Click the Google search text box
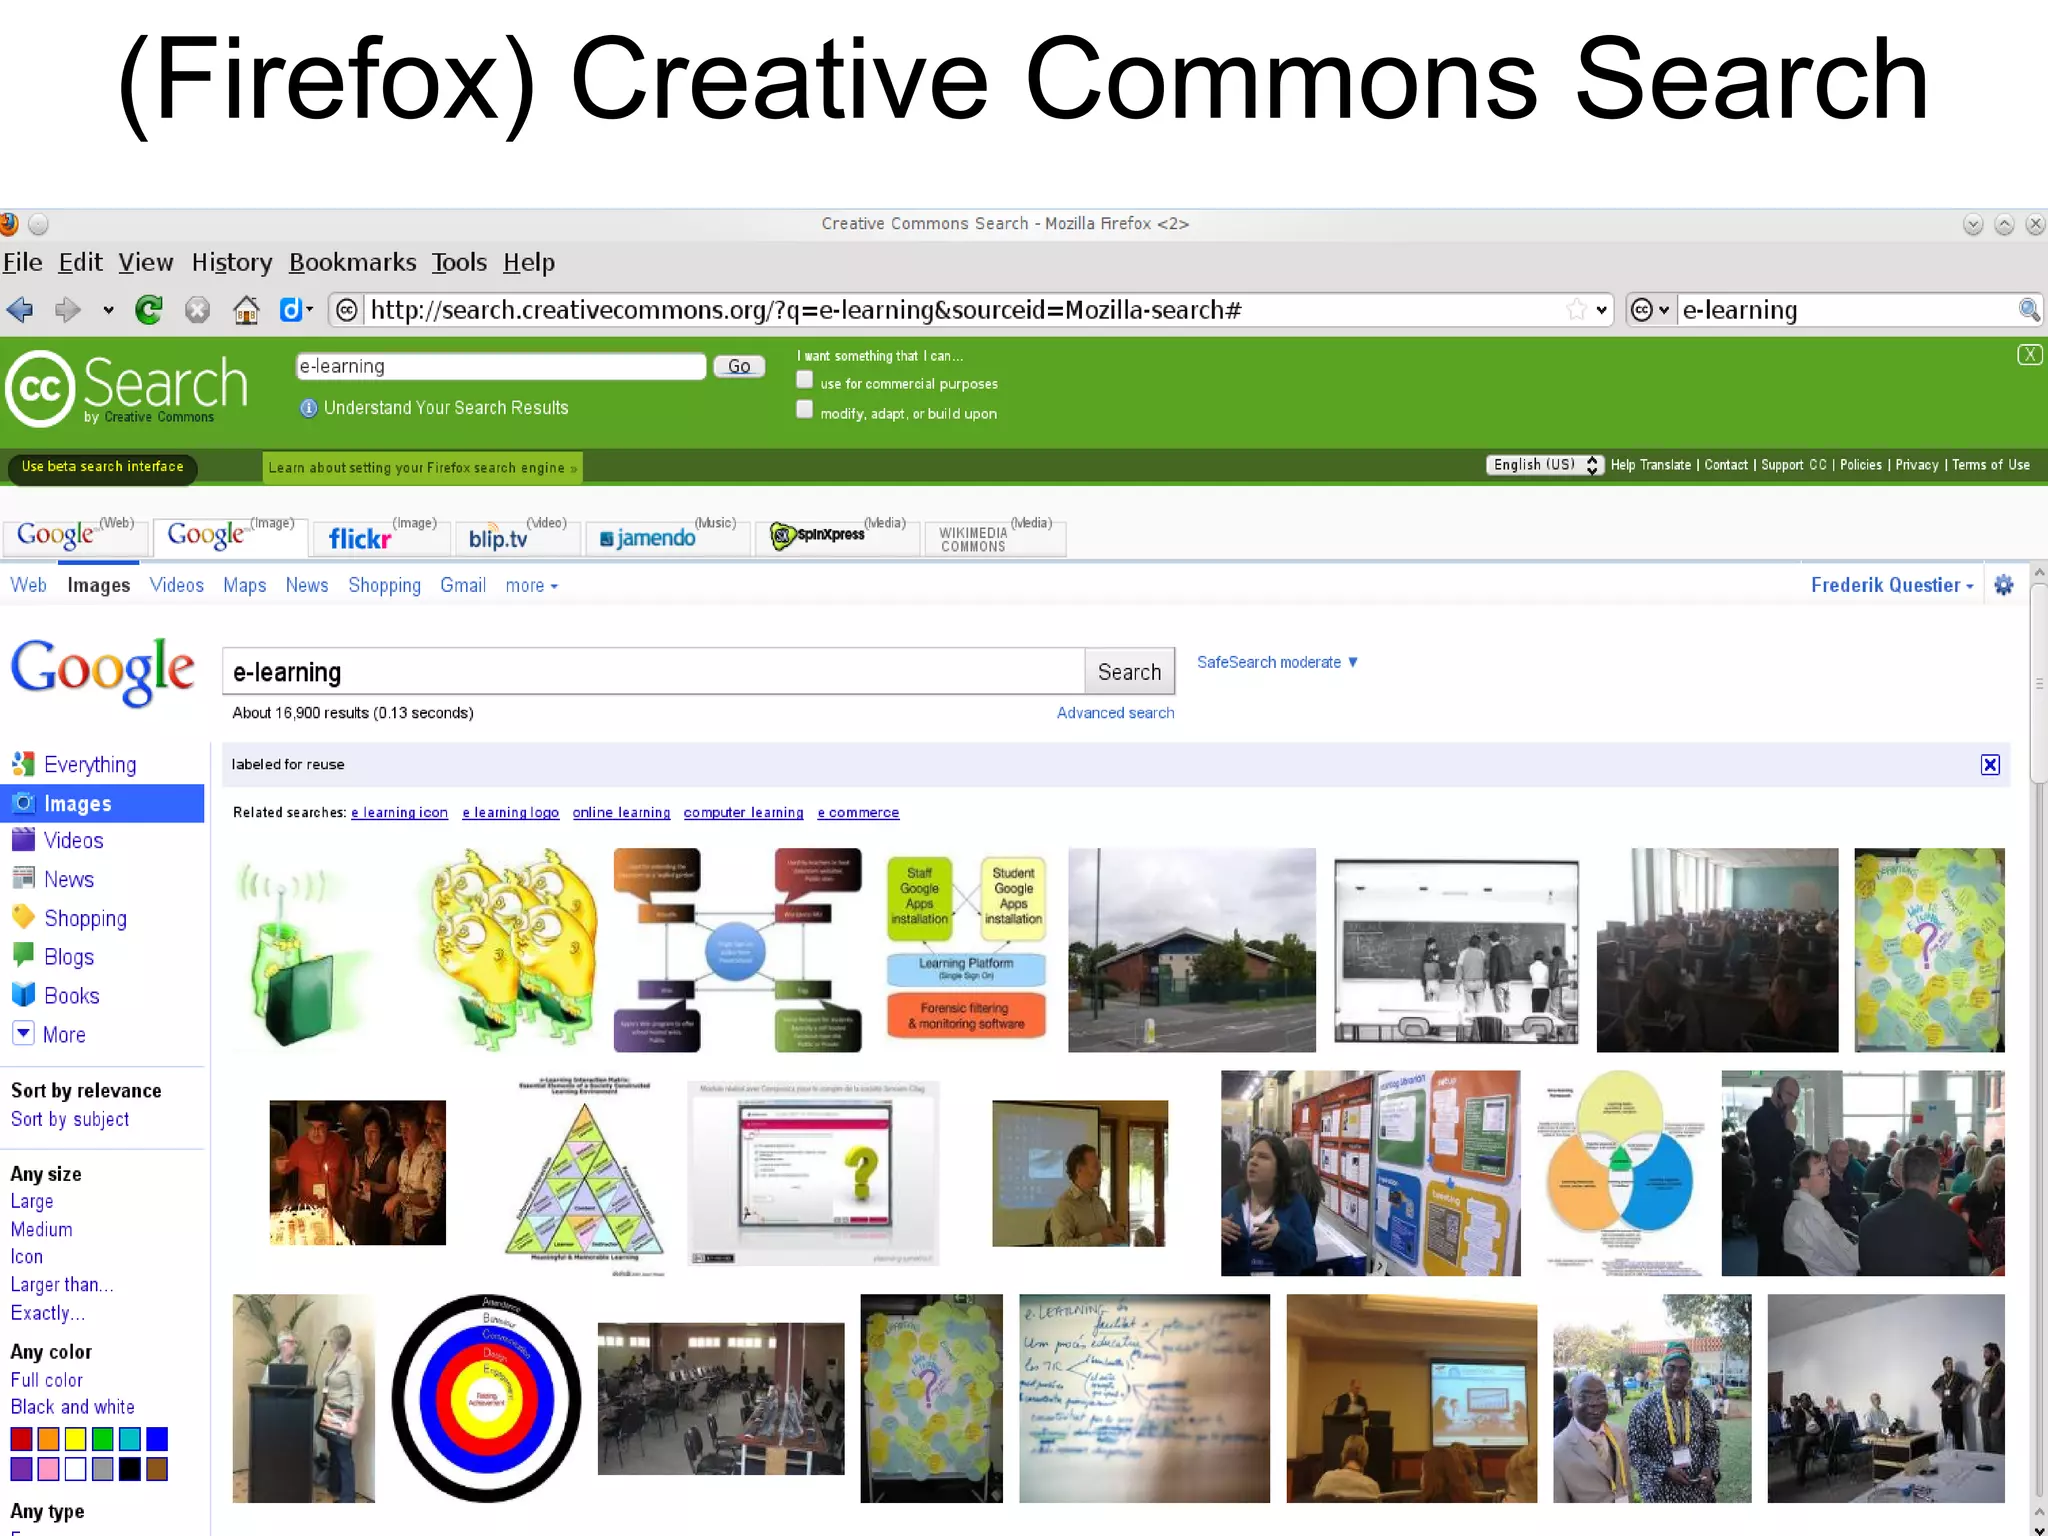This screenshot has height=1536, width=2048. [653, 672]
